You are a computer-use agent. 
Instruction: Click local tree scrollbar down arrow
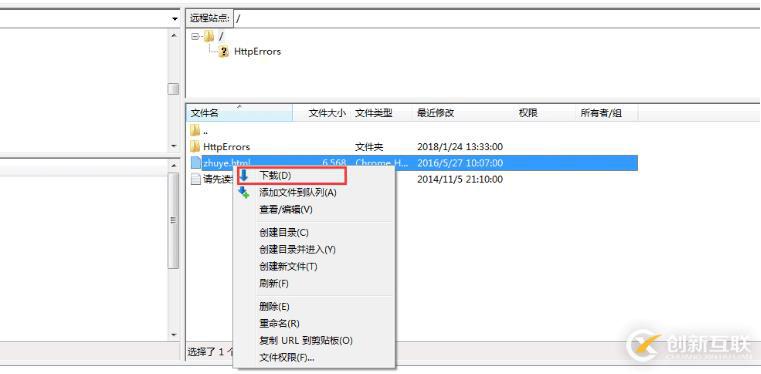[174, 146]
